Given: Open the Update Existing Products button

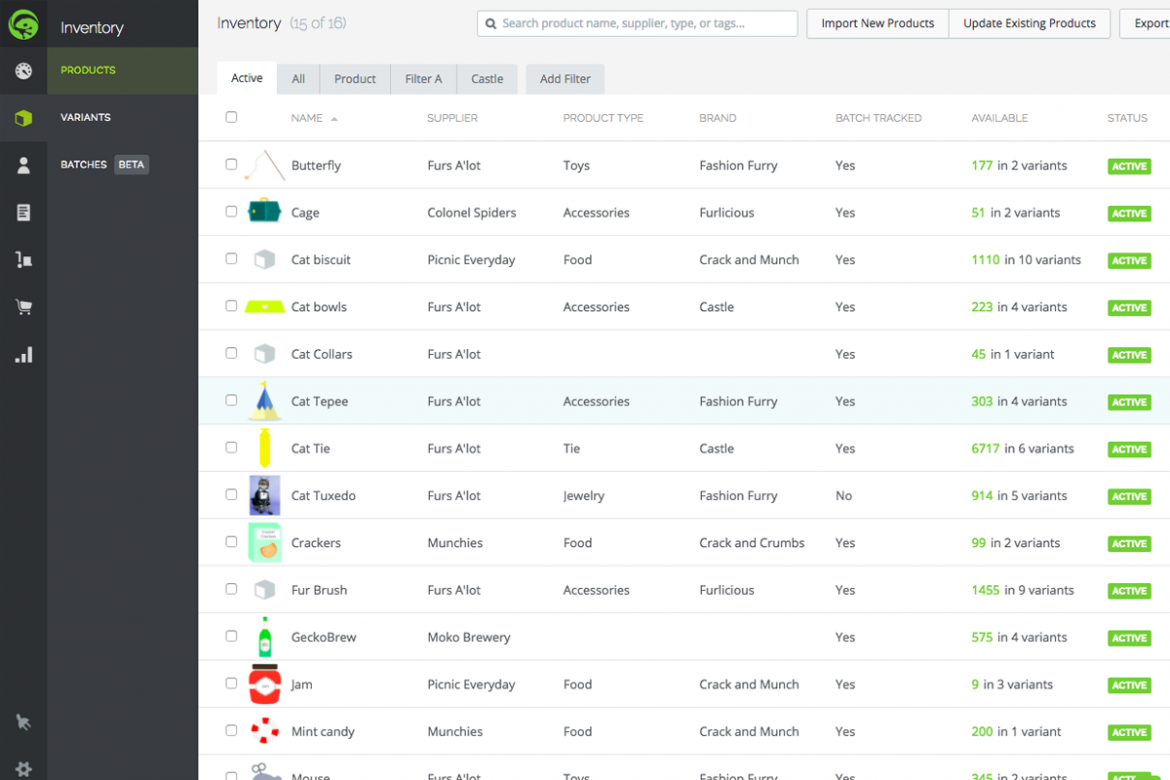Looking at the screenshot, I should pyautogui.click(x=1029, y=23).
